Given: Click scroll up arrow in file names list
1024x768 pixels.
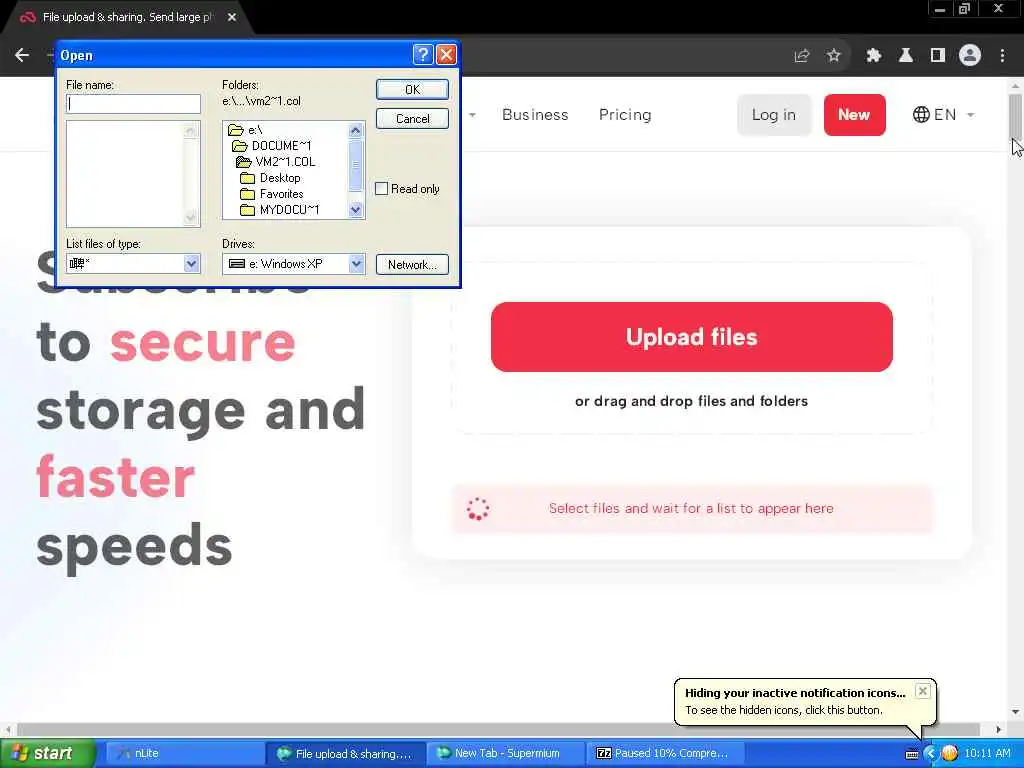Looking at the screenshot, I should (191, 131).
